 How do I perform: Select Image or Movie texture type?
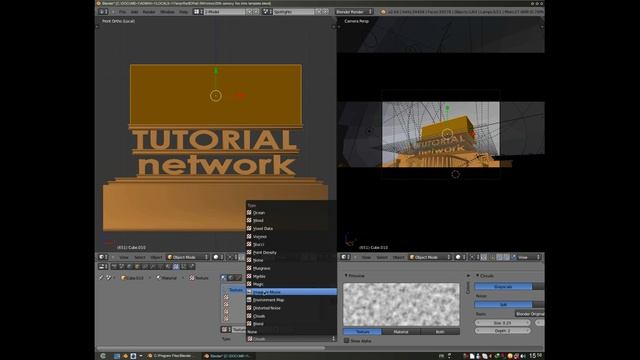tap(291, 292)
